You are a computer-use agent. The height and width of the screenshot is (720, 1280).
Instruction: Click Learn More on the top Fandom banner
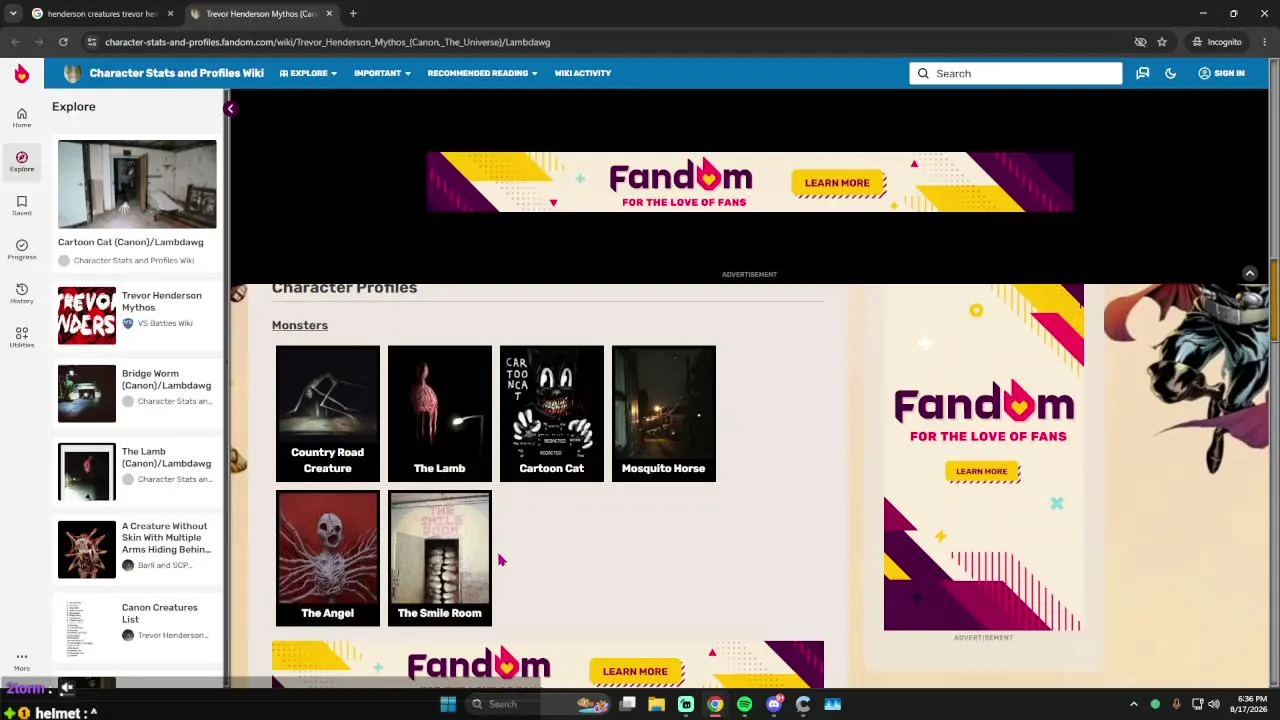pyautogui.click(x=837, y=183)
